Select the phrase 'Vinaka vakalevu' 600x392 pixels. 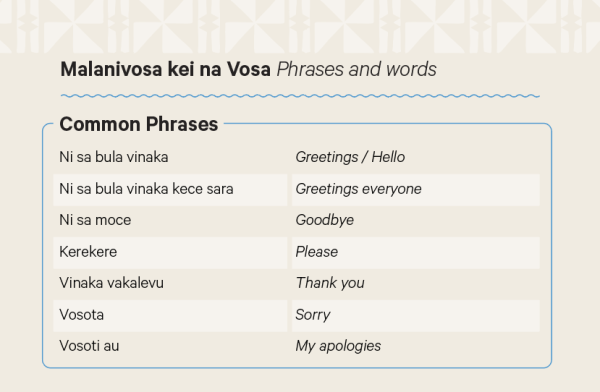coord(111,283)
